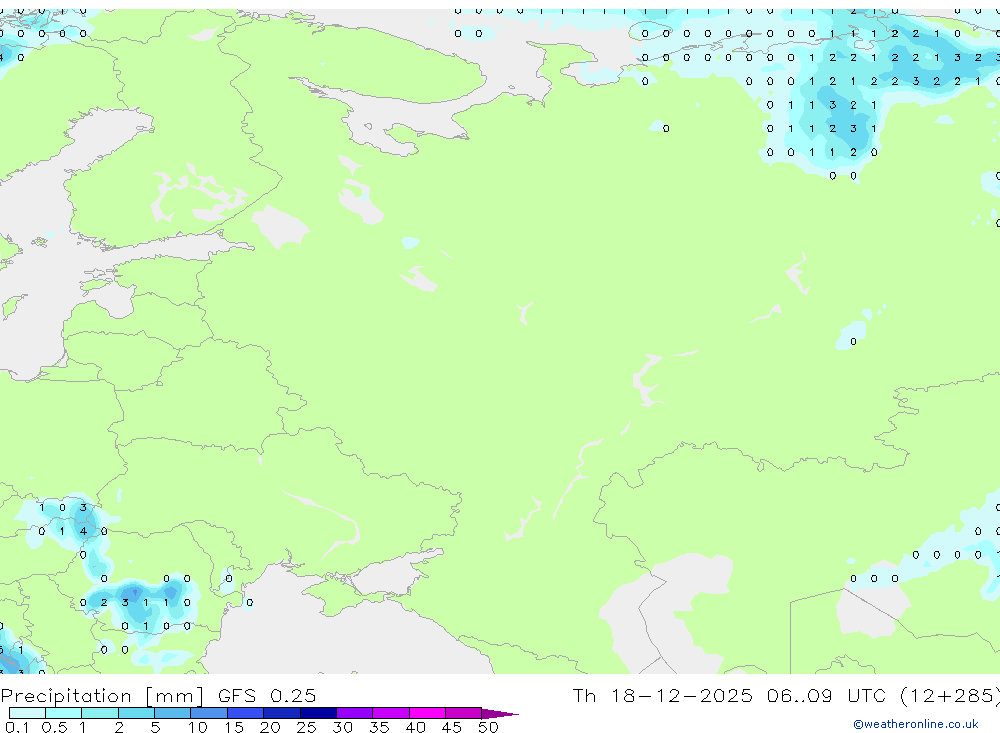Click the above-50 mm arrow tip of the legend
Screen dimensions: 1000x733
[500, 714]
